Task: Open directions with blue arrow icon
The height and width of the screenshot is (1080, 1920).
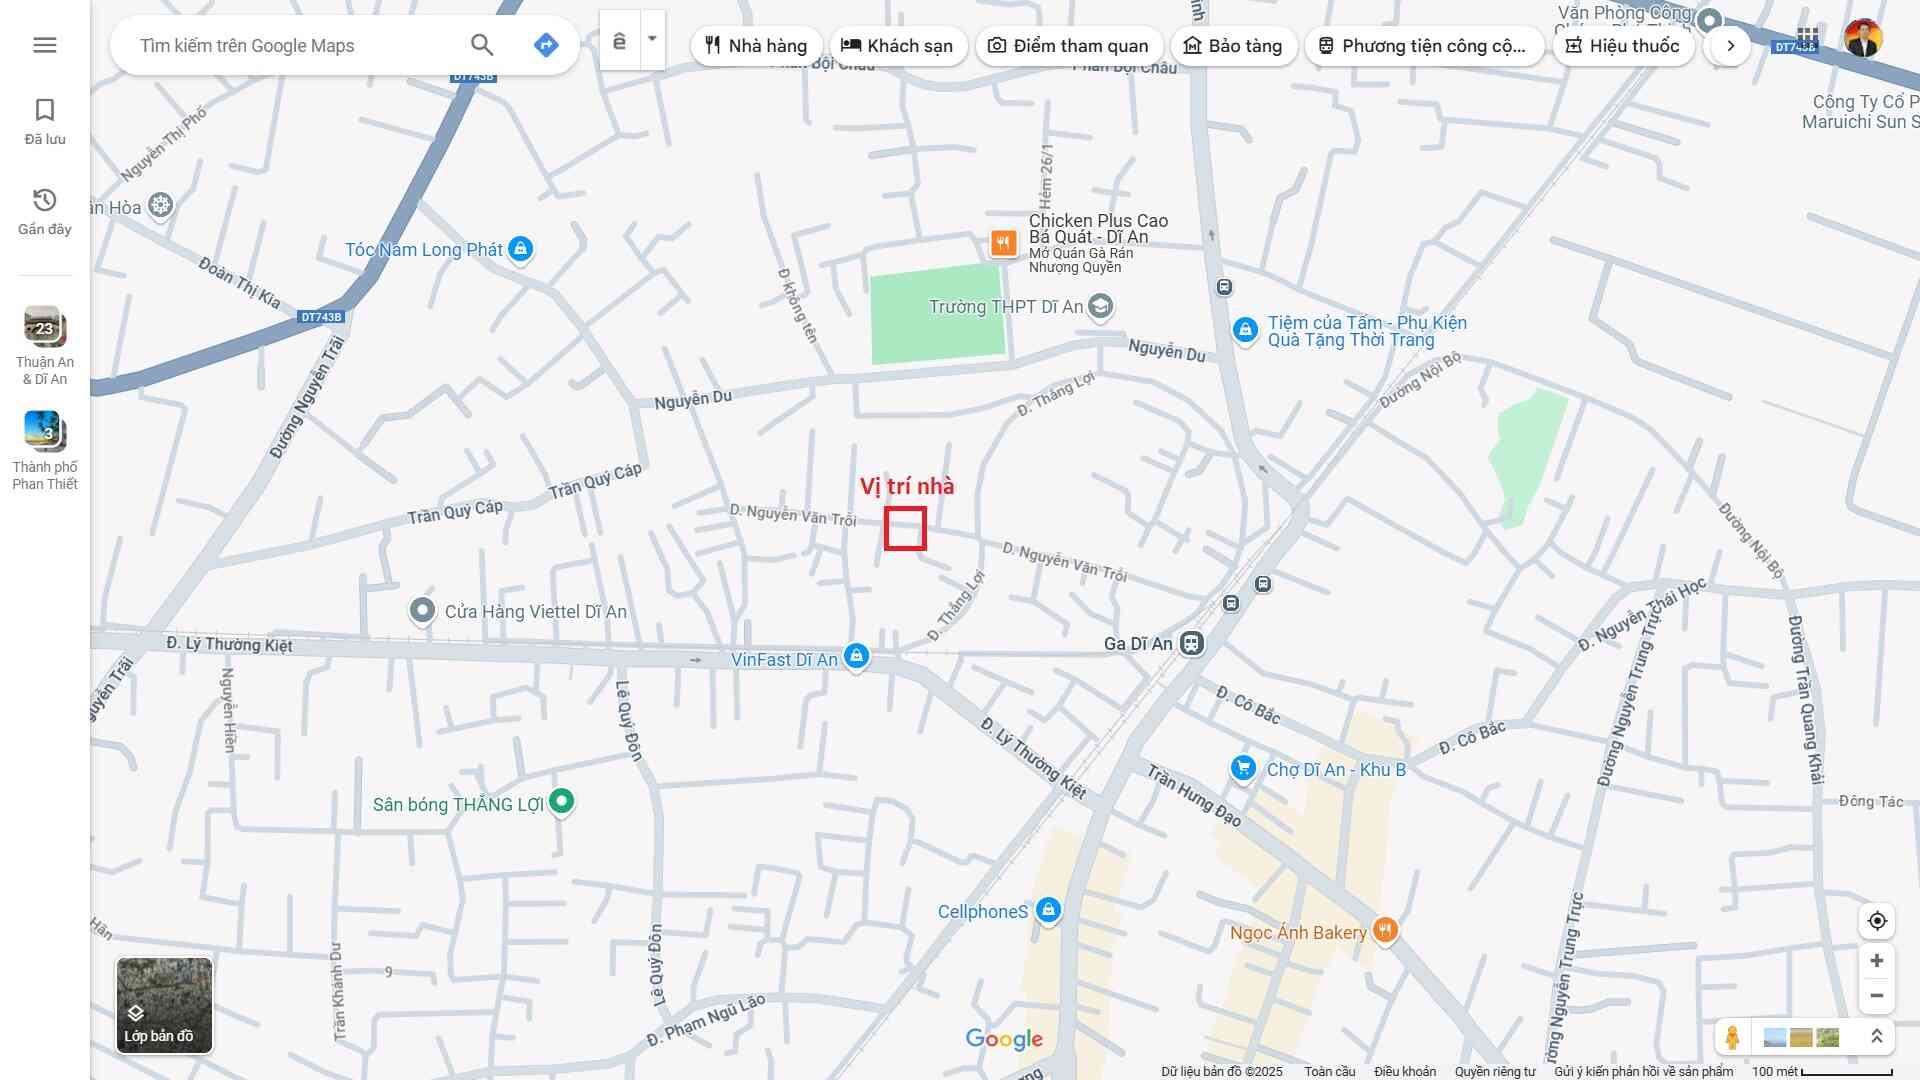Action: coord(546,45)
